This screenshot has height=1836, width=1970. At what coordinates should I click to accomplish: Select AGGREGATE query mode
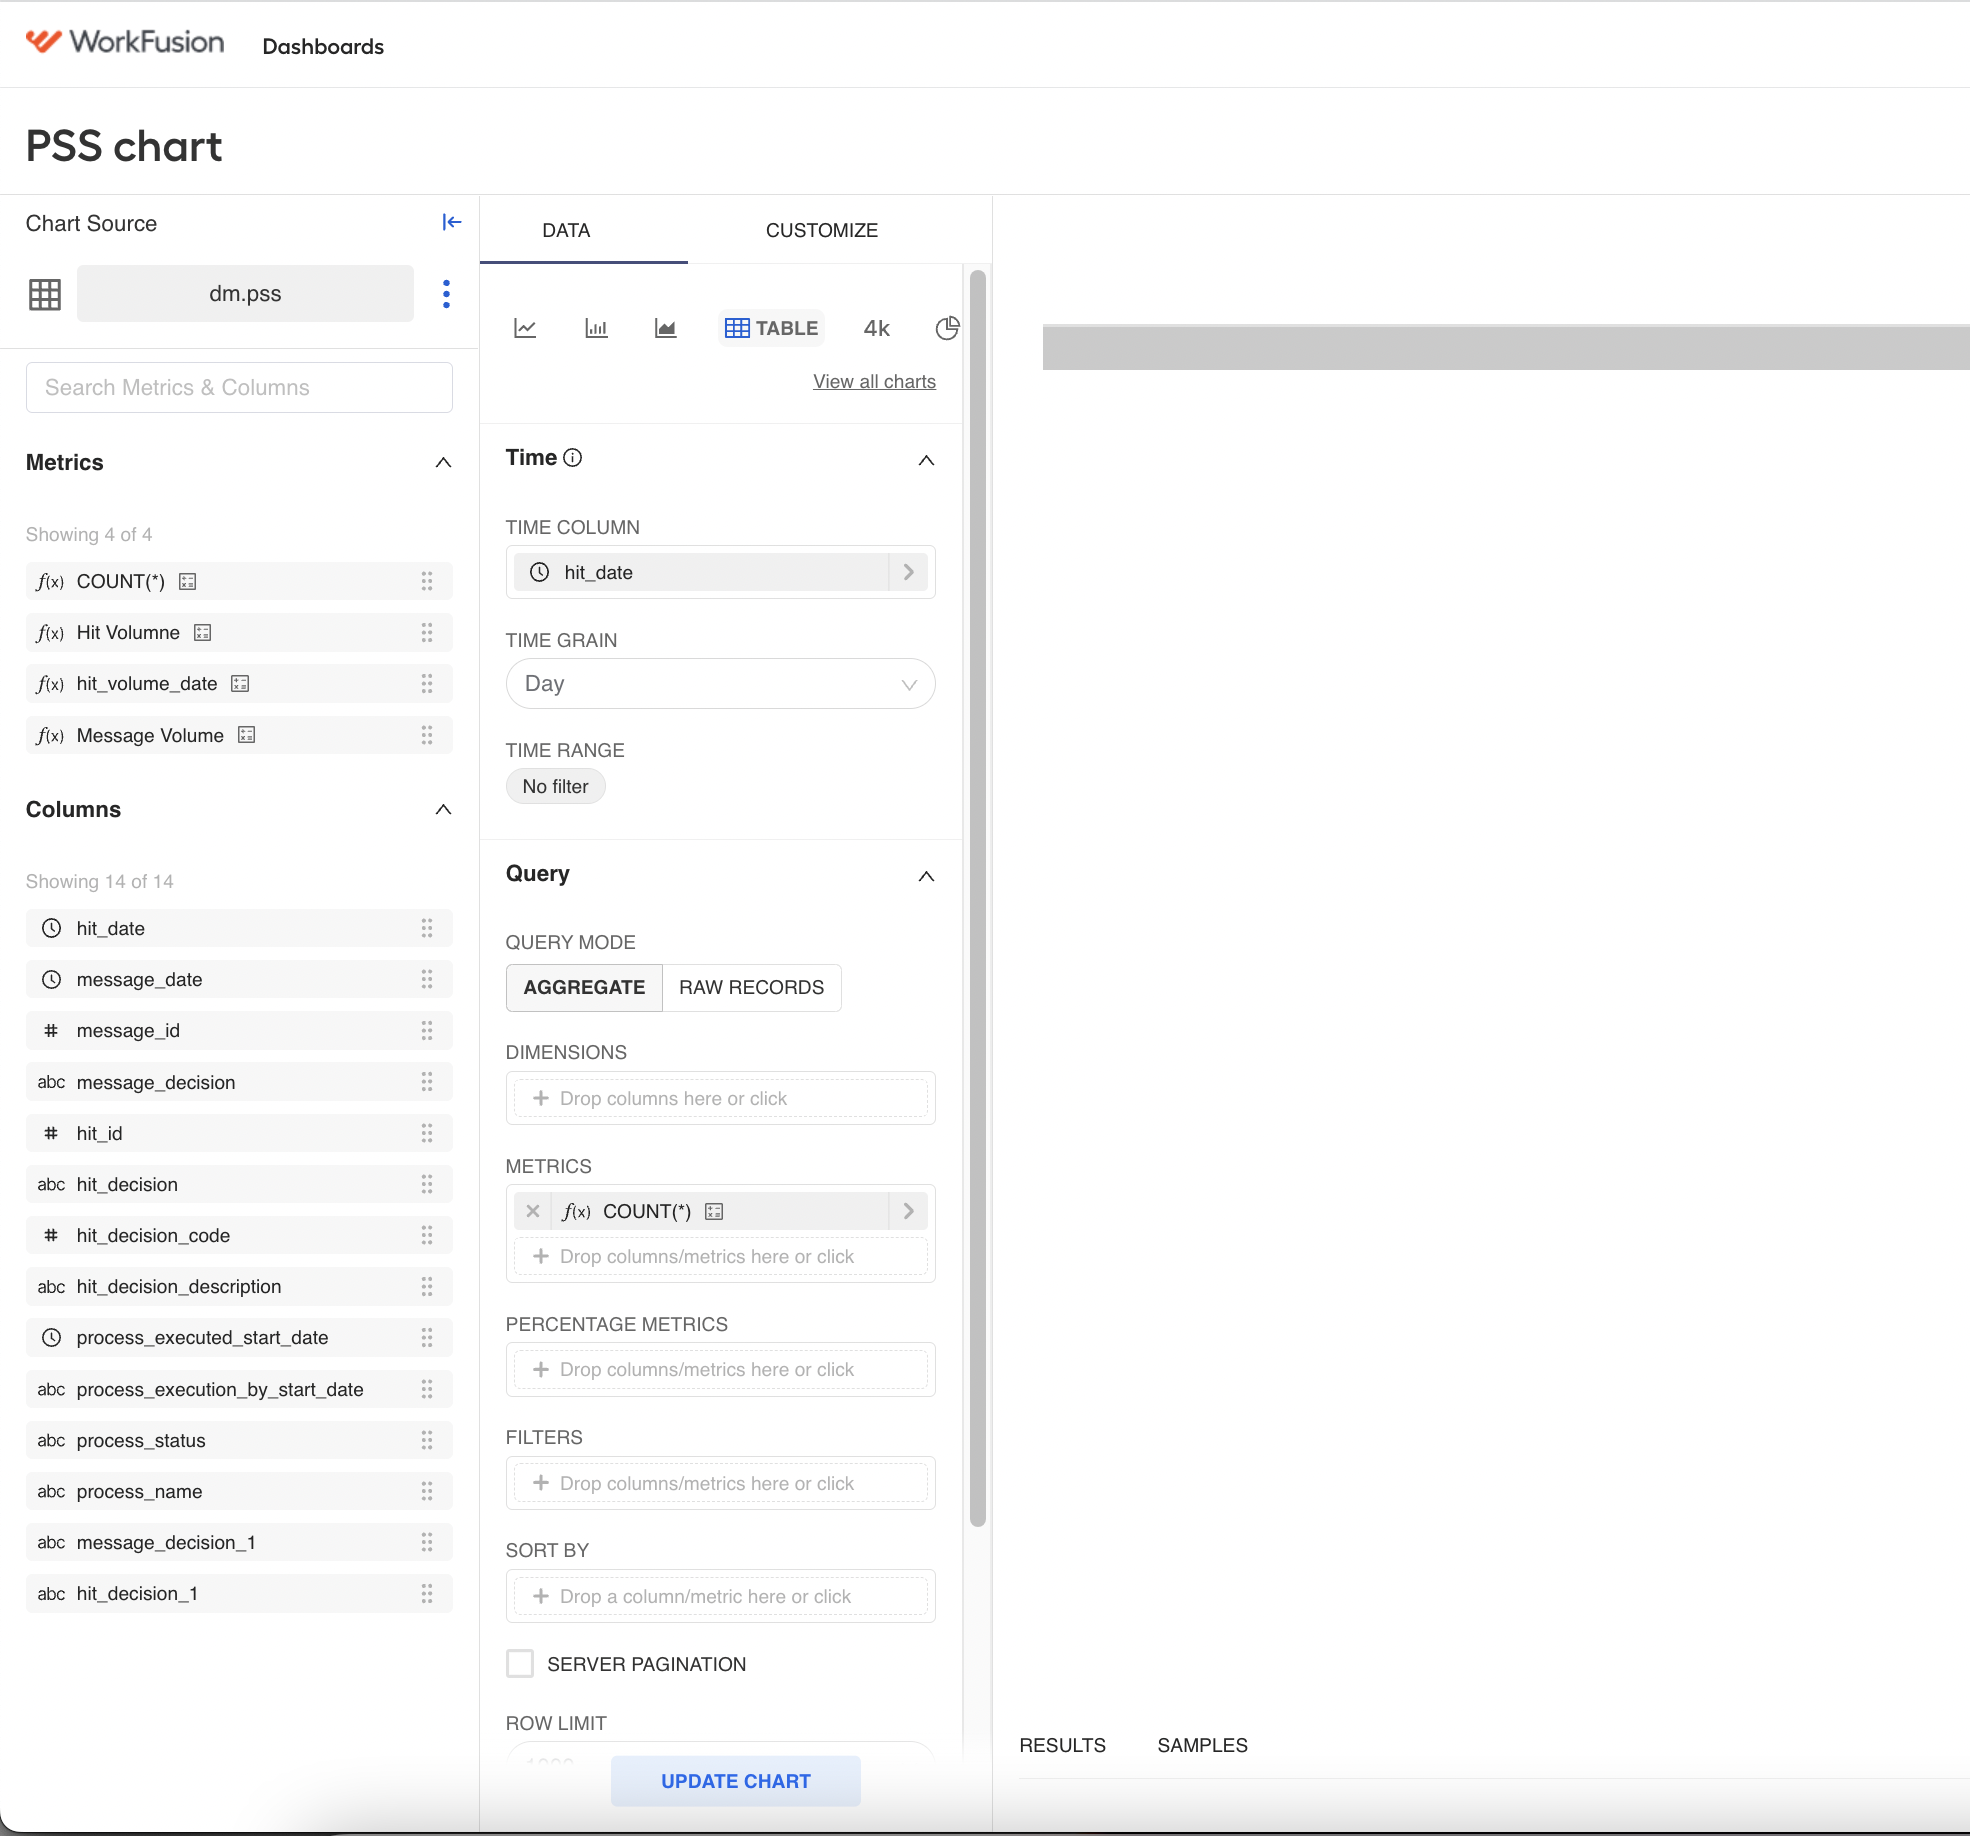point(584,987)
